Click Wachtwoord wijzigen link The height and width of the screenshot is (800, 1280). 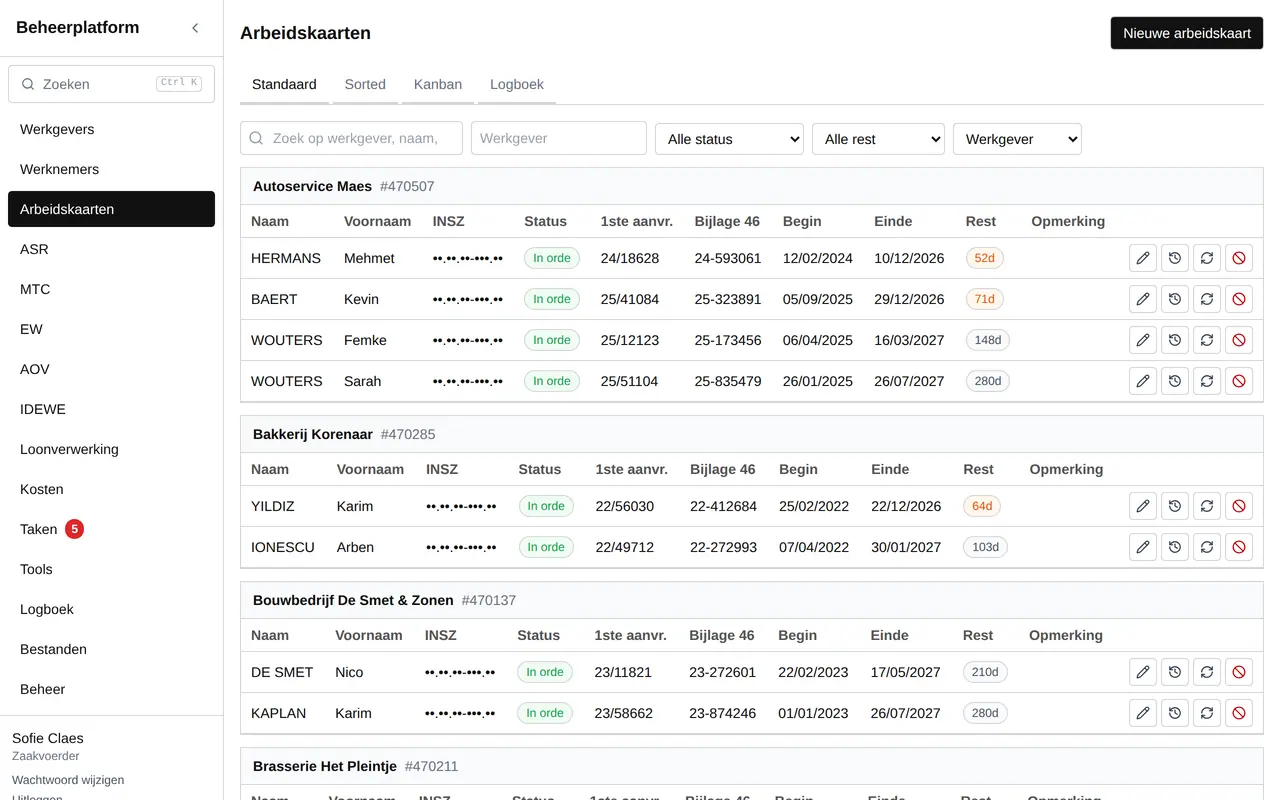68,780
